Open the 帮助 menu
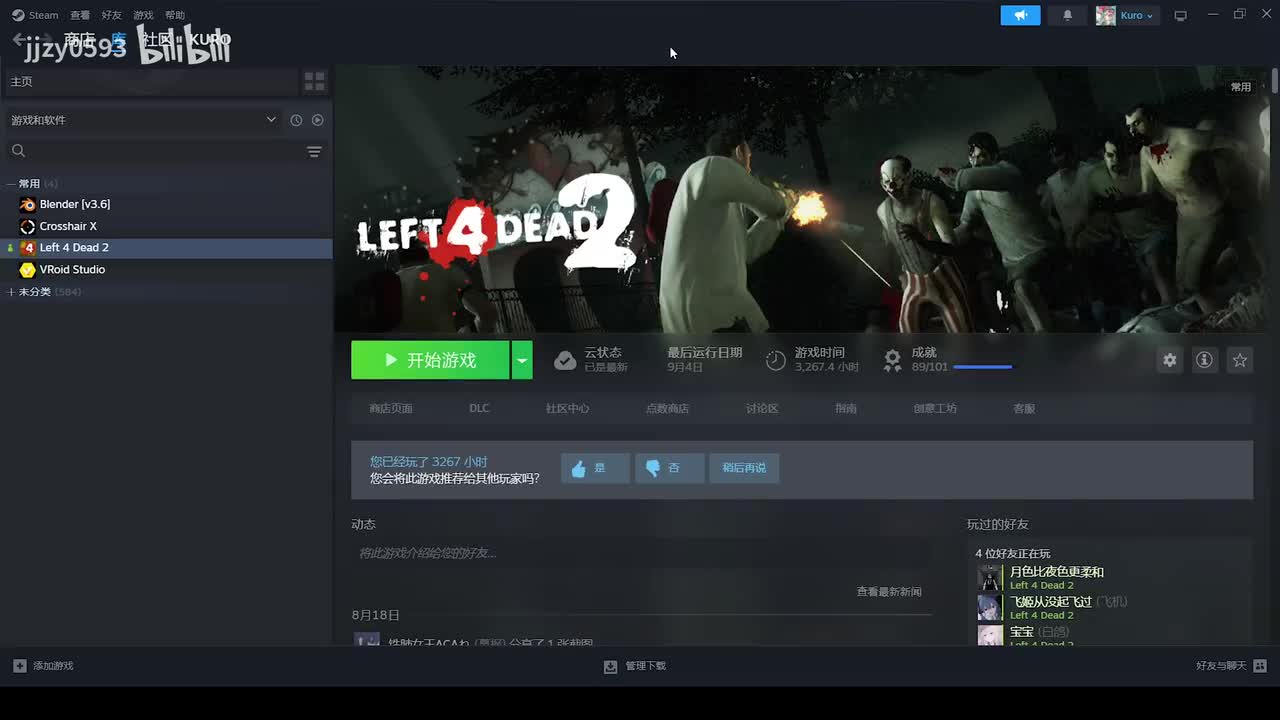Viewport: 1280px width, 720px height. pyautogui.click(x=175, y=15)
